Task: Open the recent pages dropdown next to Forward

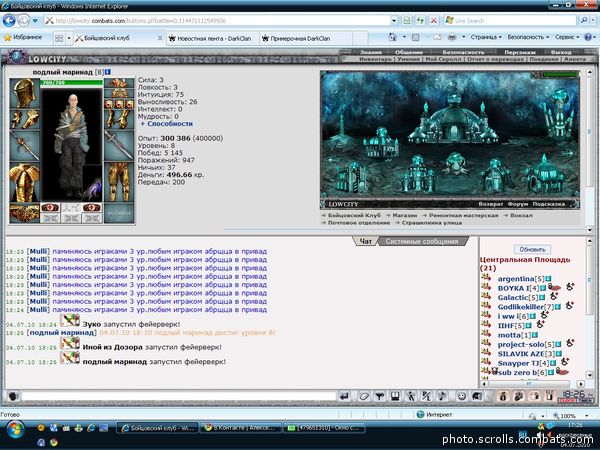Action: 35,21
